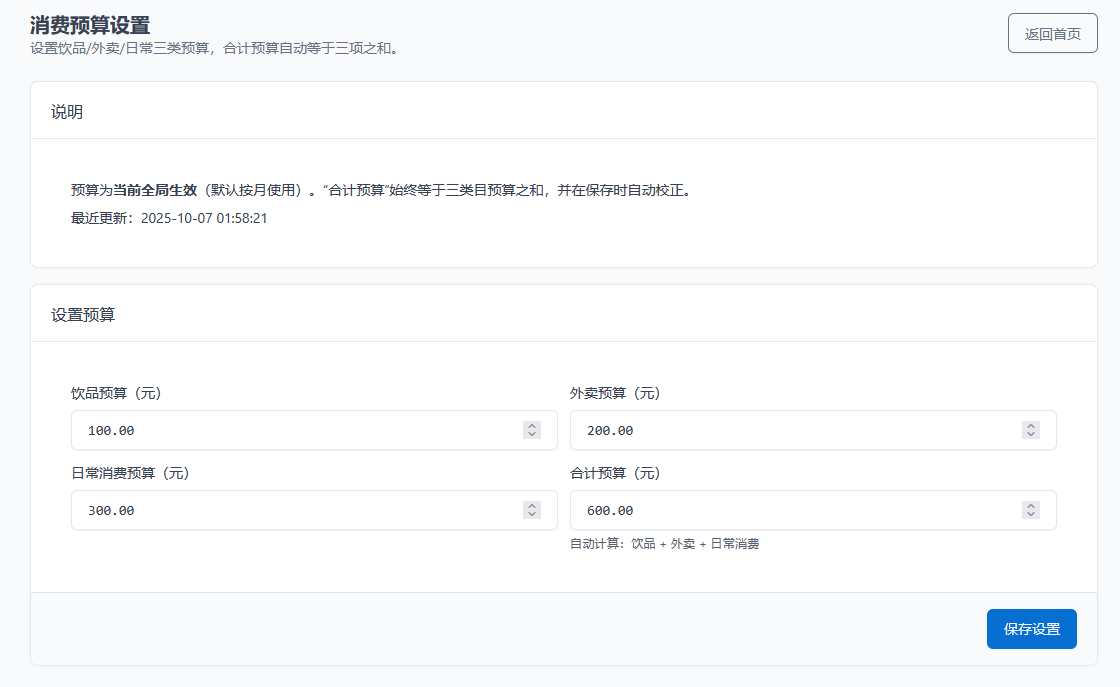Click the 合计预算（元）label
The image size is (1120, 687).
point(615,473)
